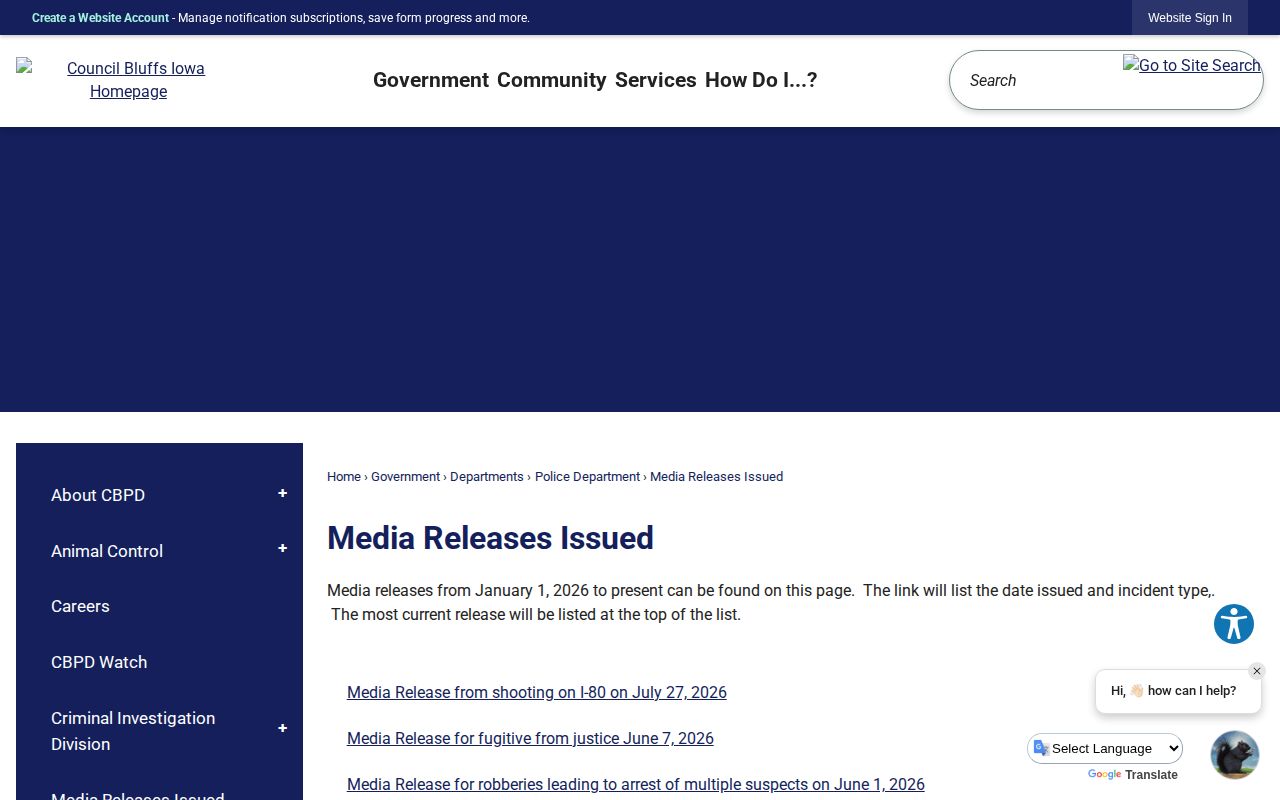The height and width of the screenshot is (800, 1280).
Task: Go to Council Bluffs Iowa Homepage logo
Action: tap(128, 80)
